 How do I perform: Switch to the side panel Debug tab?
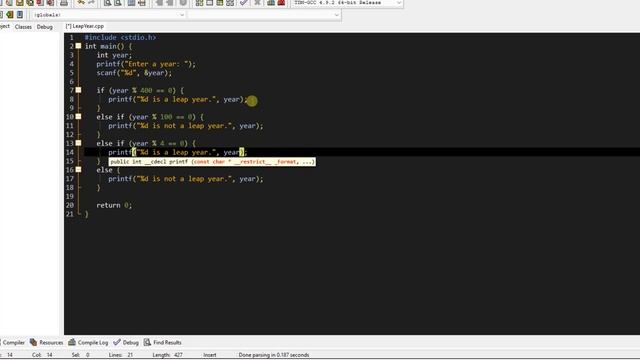coord(44,27)
